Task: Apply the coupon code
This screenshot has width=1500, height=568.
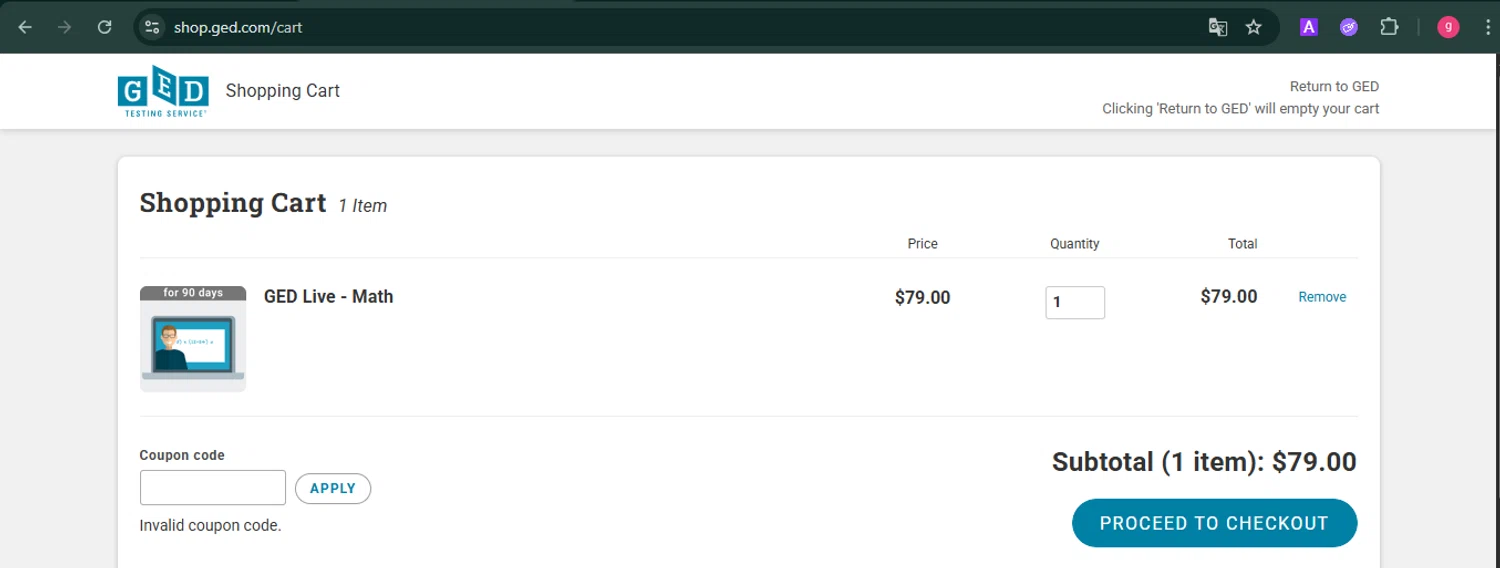Action: point(333,488)
